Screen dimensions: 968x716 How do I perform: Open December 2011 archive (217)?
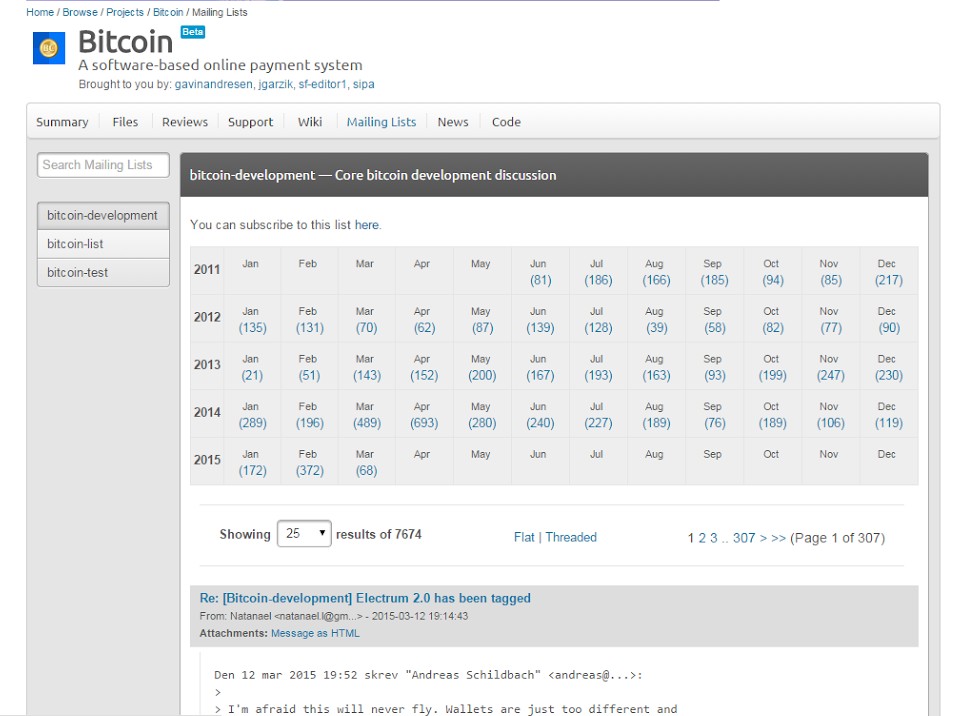click(888, 280)
